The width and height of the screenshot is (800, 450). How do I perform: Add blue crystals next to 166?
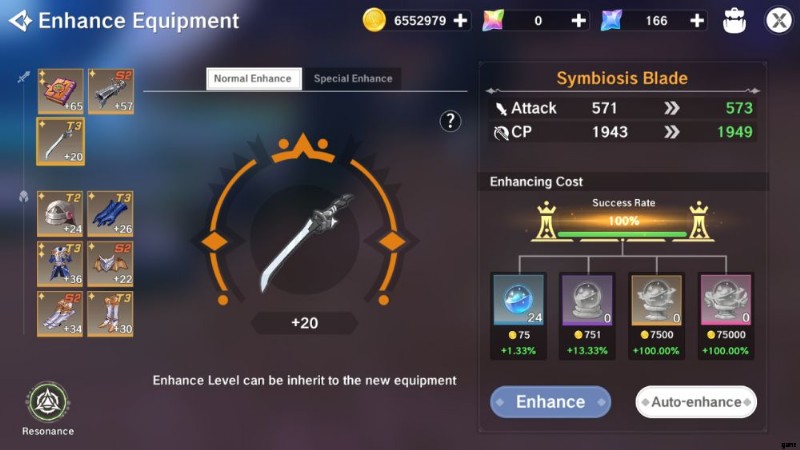697,20
